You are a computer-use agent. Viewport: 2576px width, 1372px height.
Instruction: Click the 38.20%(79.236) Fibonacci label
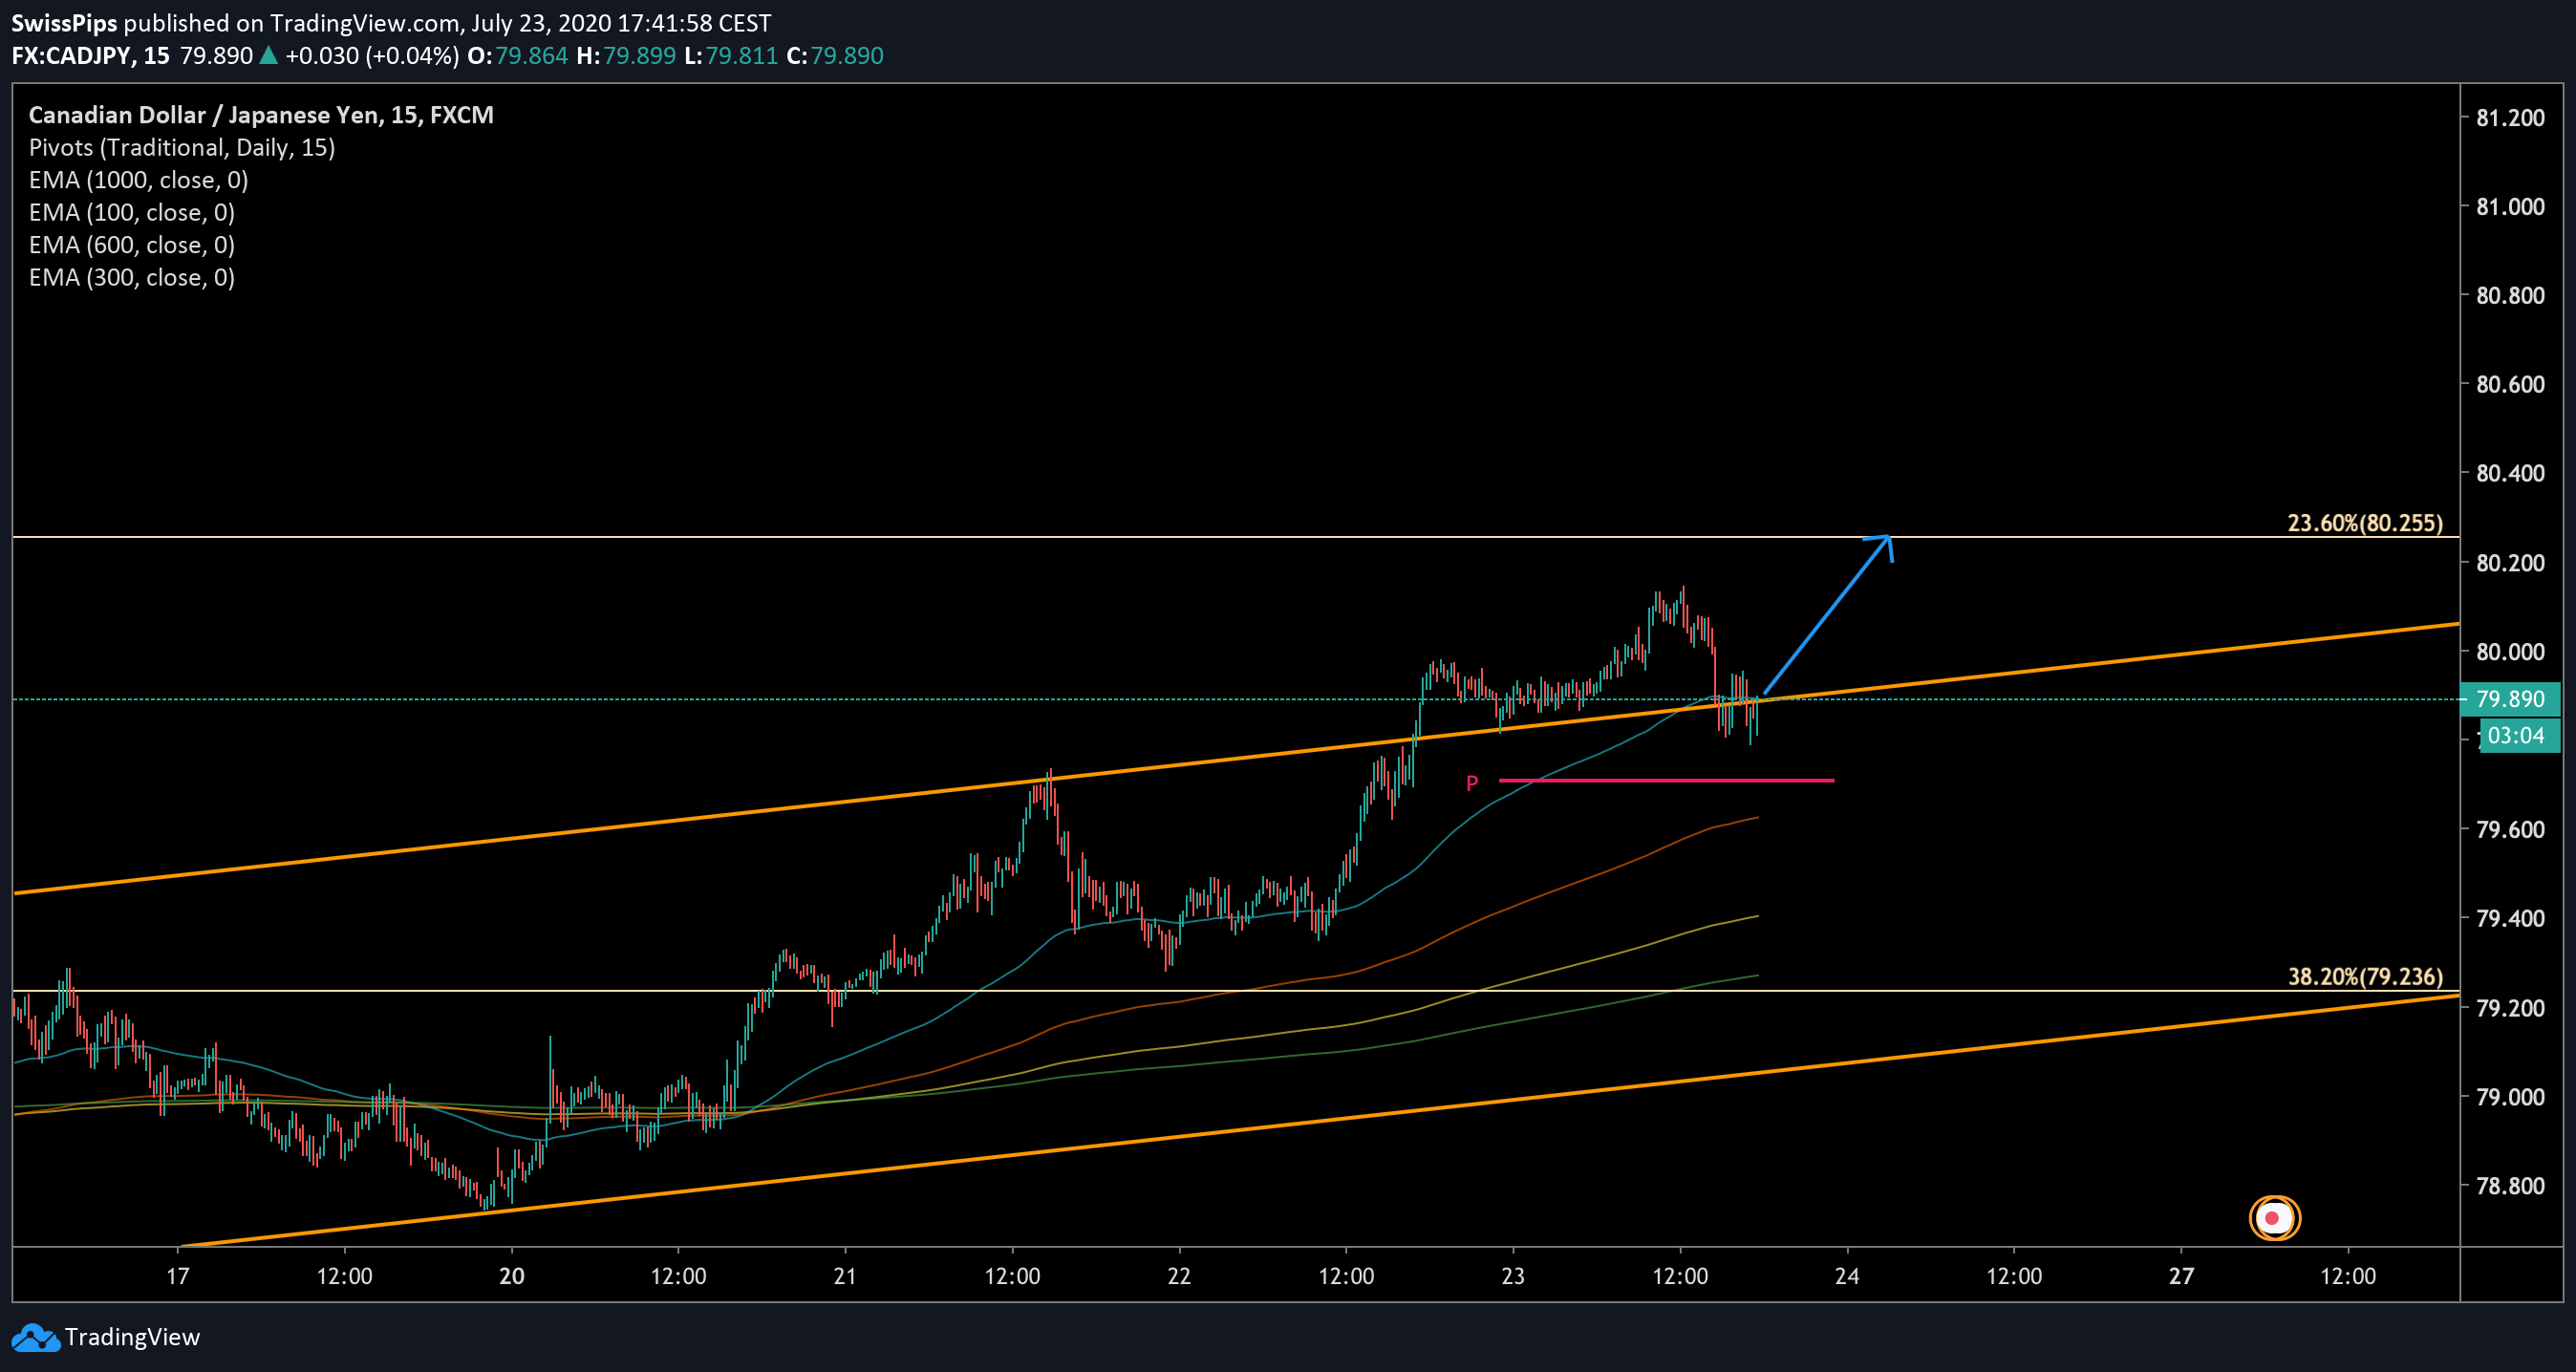(x=2364, y=976)
